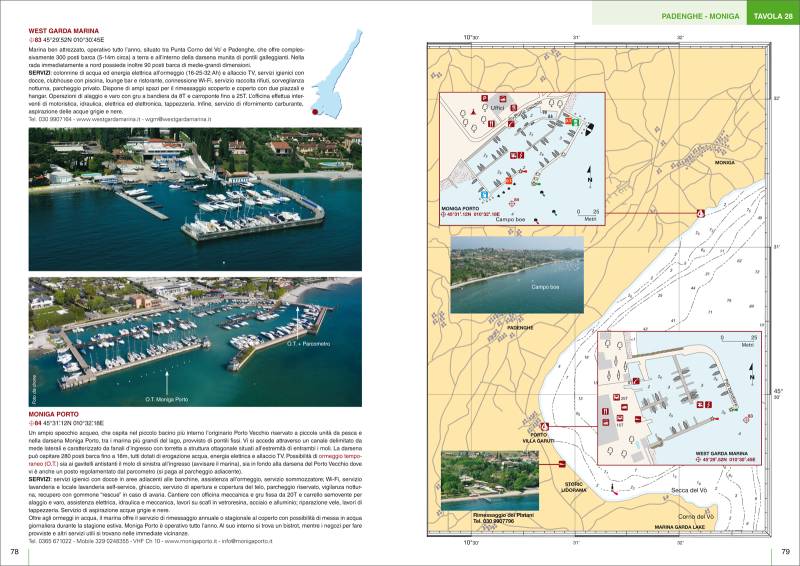
Task: Select the TAVOLA 28 header tab
Action: click(774, 16)
